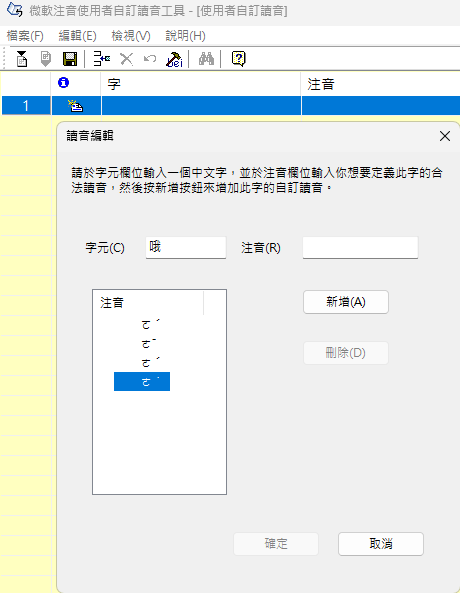Save with the floppy disk icon
Viewport: 460px width, 593px height.
tap(70, 59)
